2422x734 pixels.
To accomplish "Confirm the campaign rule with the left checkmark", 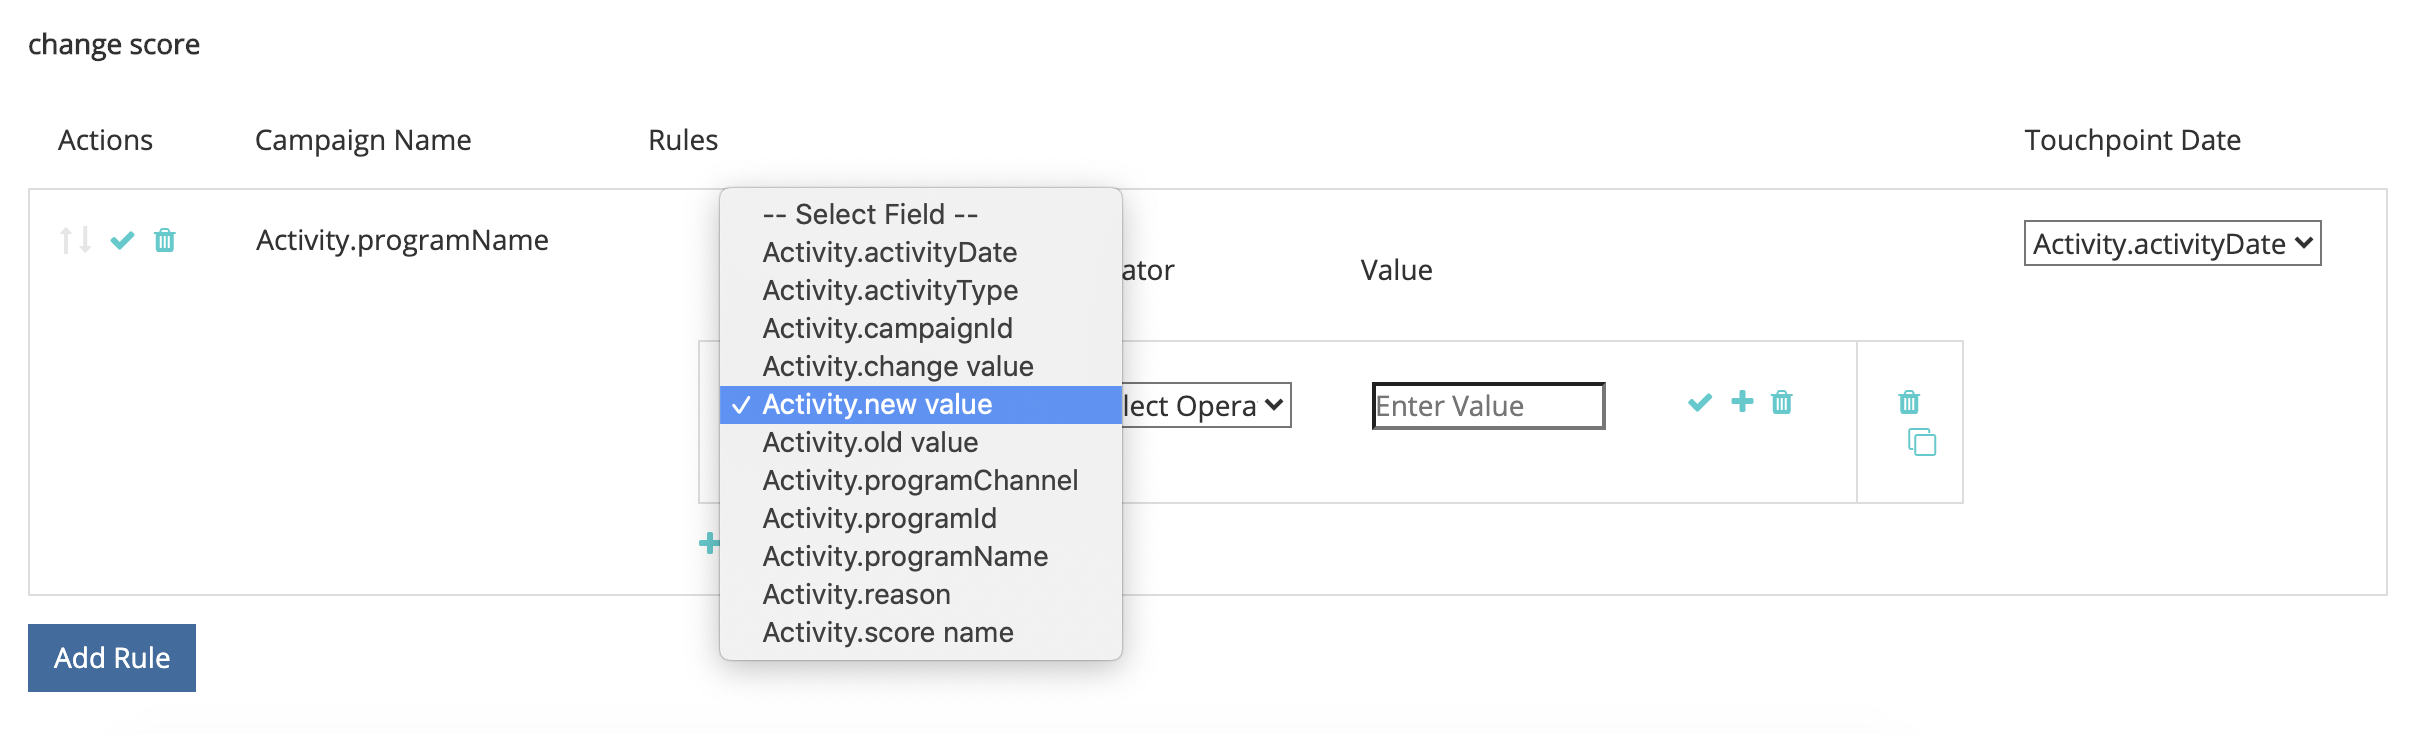I will (x=122, y=240).
